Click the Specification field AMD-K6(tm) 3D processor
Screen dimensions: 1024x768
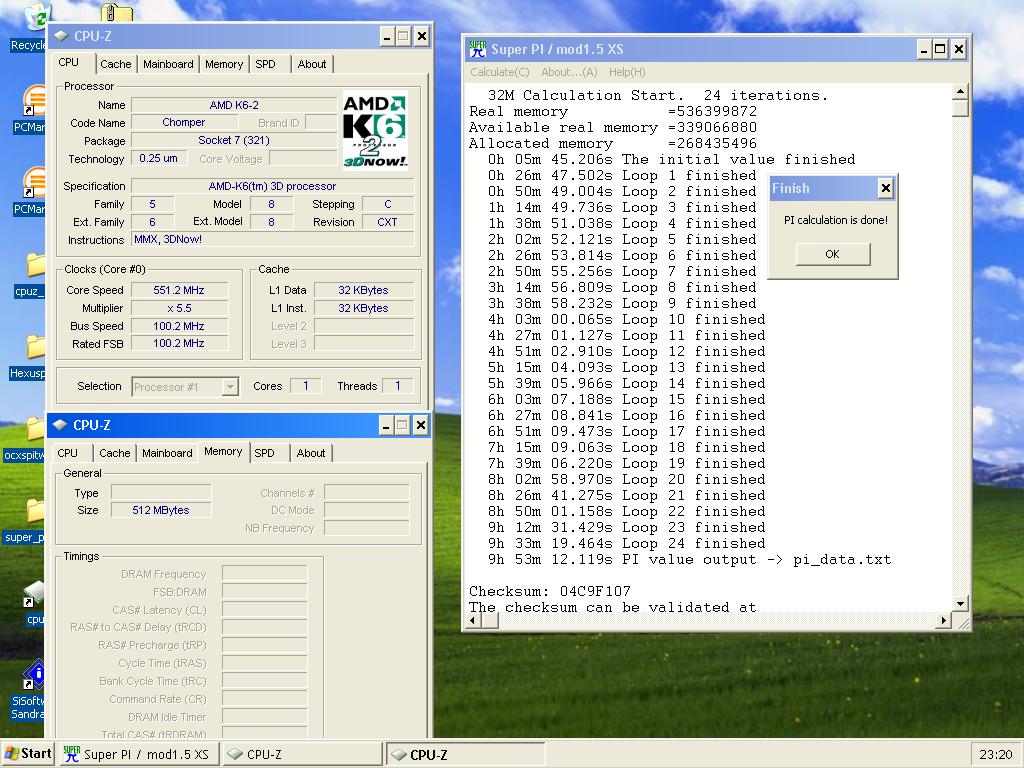272,186
